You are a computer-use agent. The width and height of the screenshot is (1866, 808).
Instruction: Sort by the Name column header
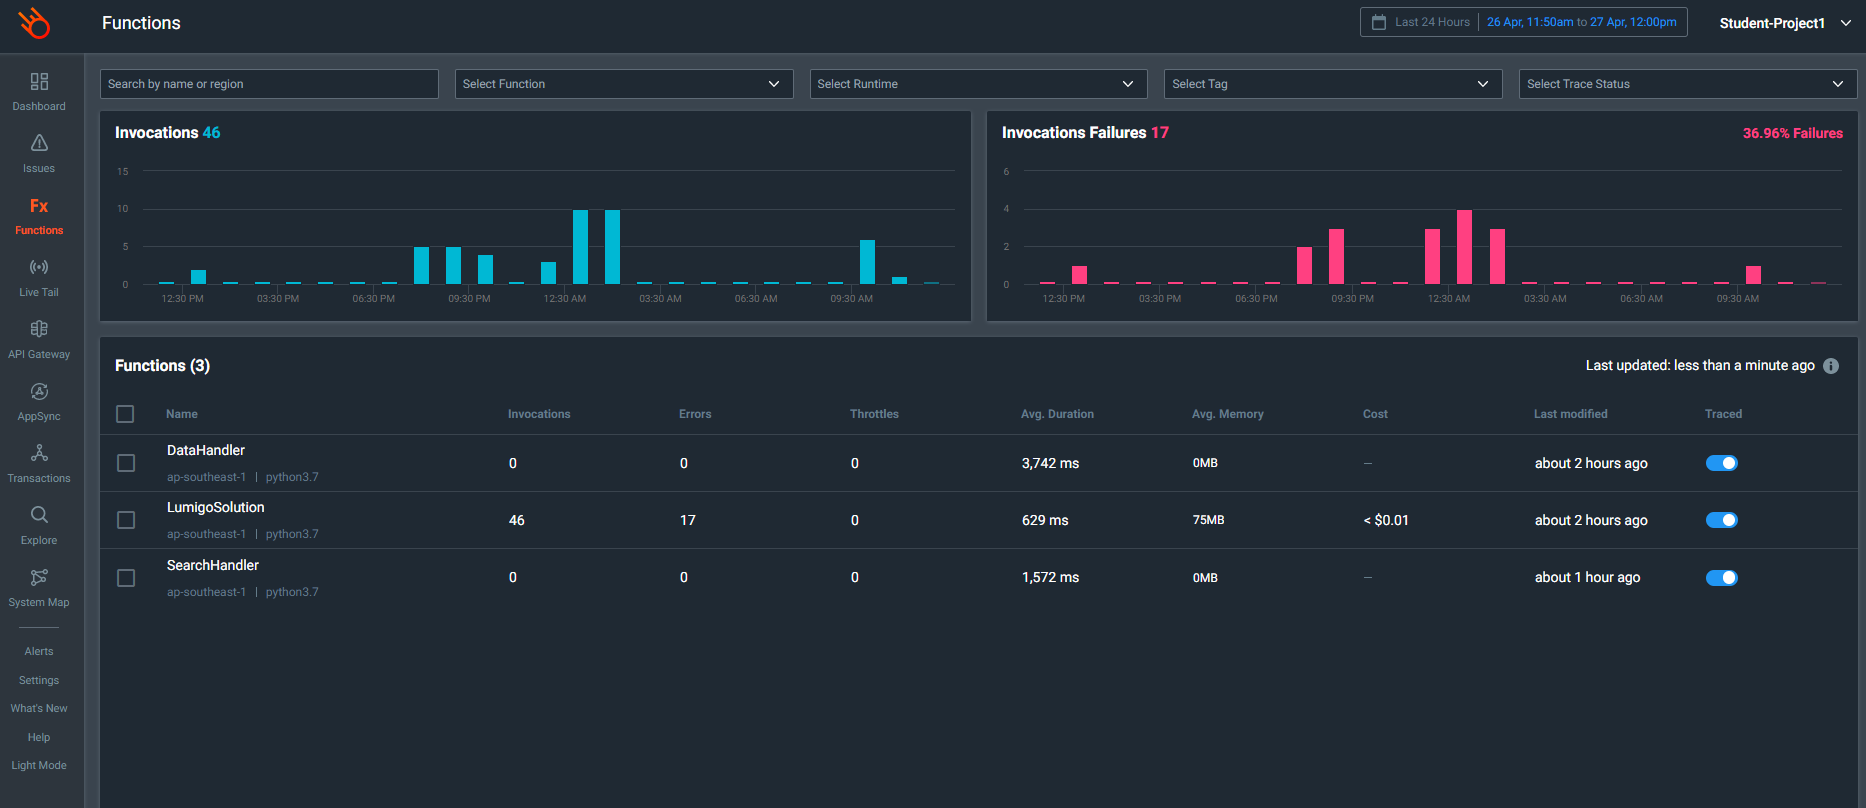182,414
